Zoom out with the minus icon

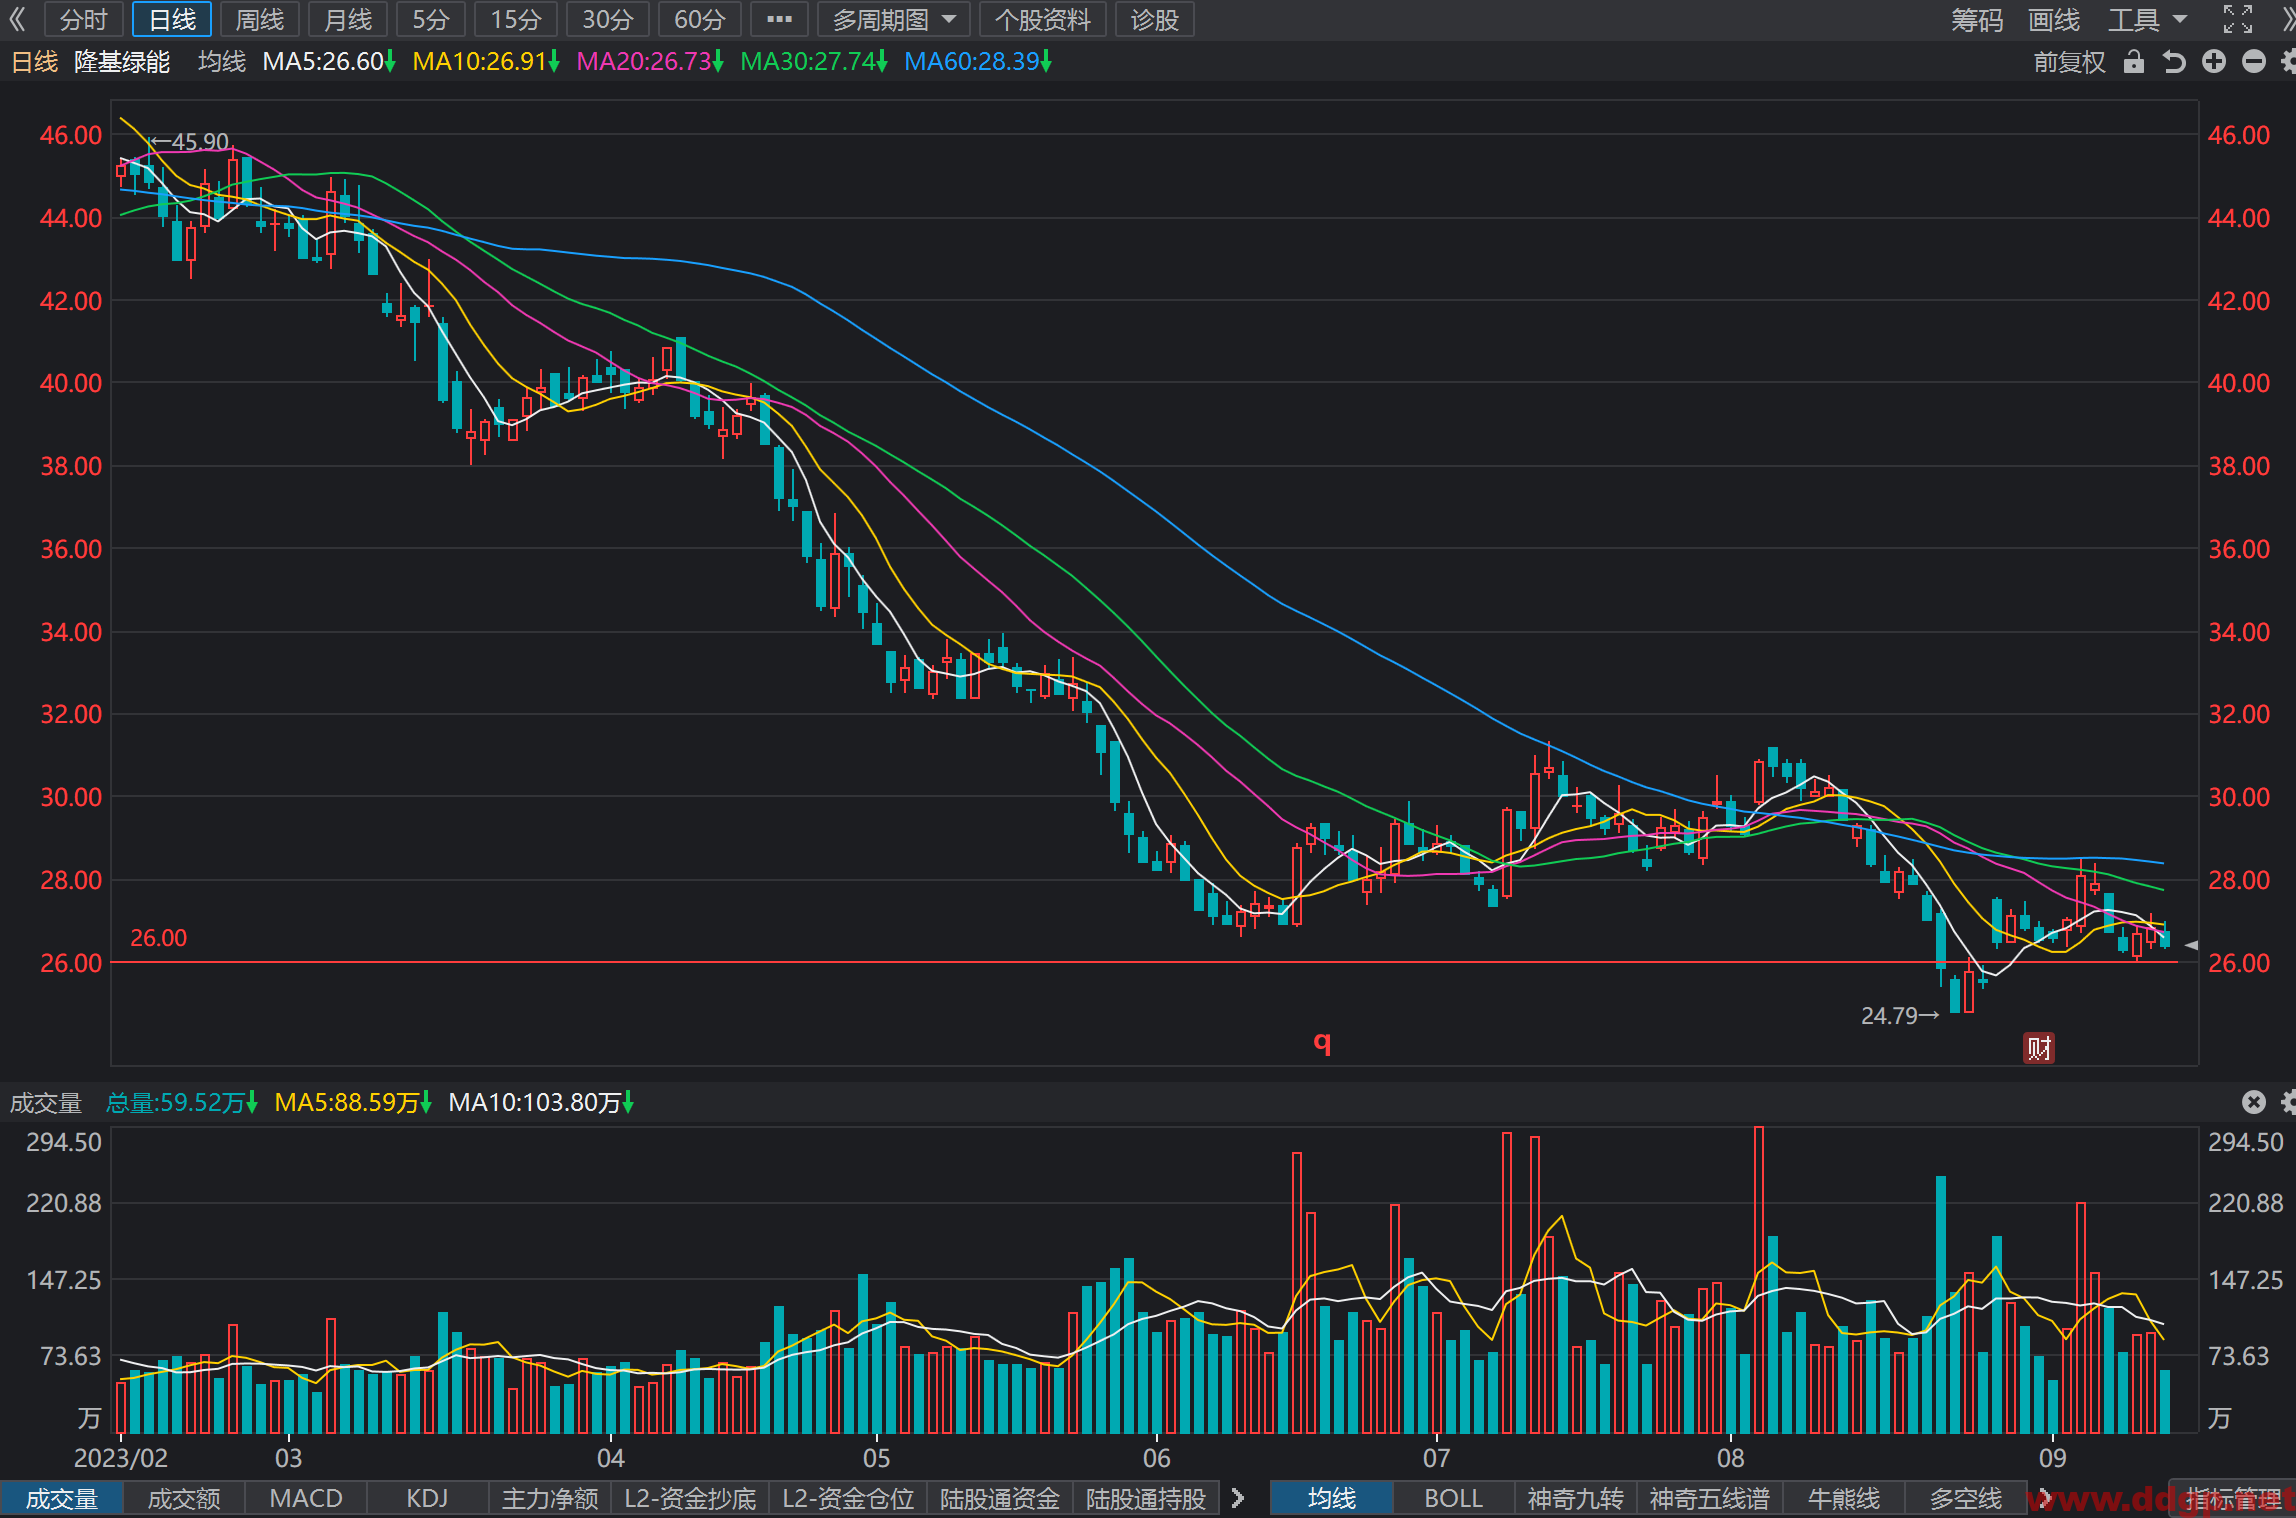tap(2254, 62)
